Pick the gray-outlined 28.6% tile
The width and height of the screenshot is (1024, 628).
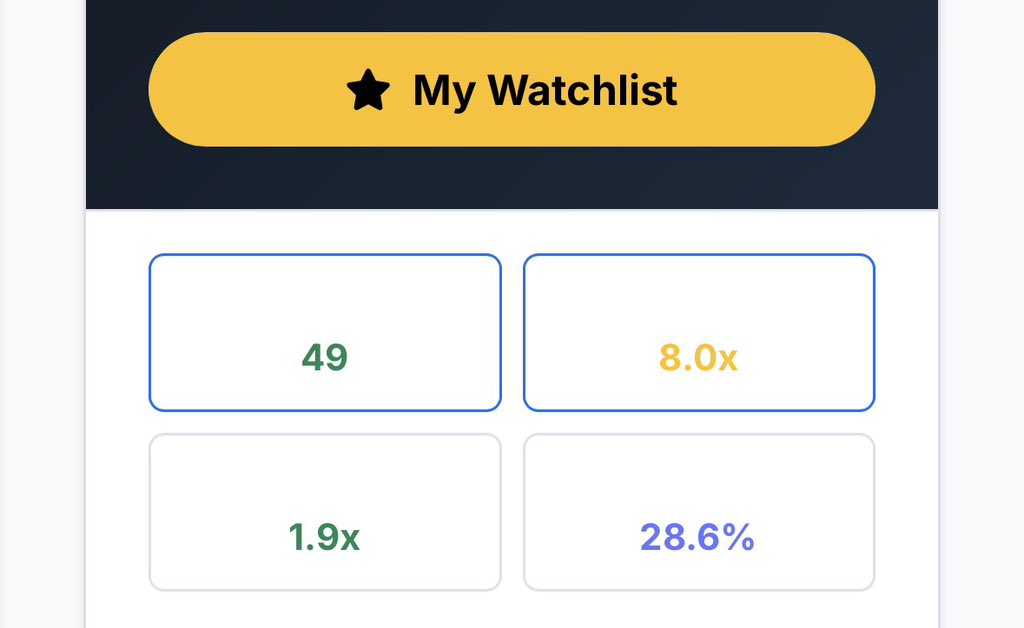(x=699, y=512)
